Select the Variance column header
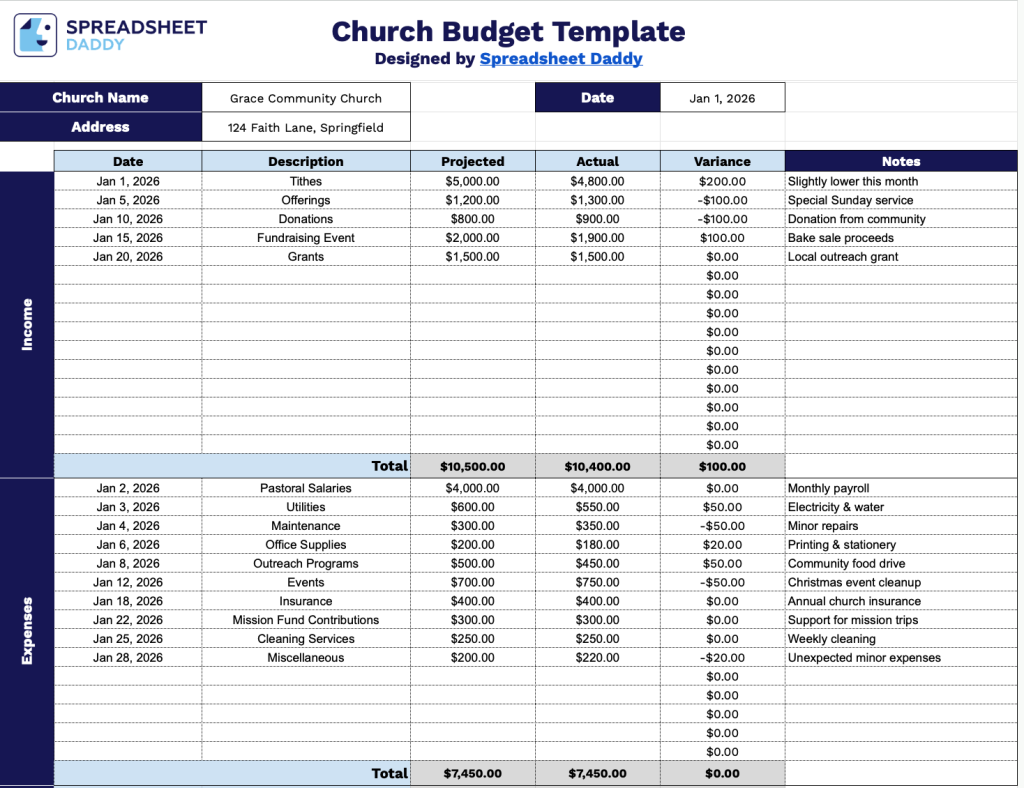The image size is (1024, 788). coord(722,161)
